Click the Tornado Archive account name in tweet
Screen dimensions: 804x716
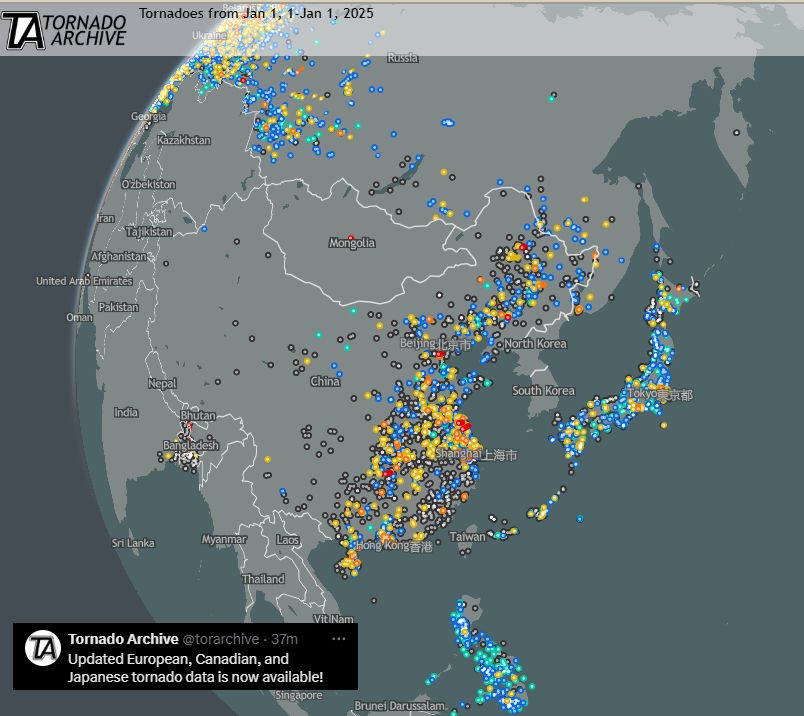[x=123, y=639]
